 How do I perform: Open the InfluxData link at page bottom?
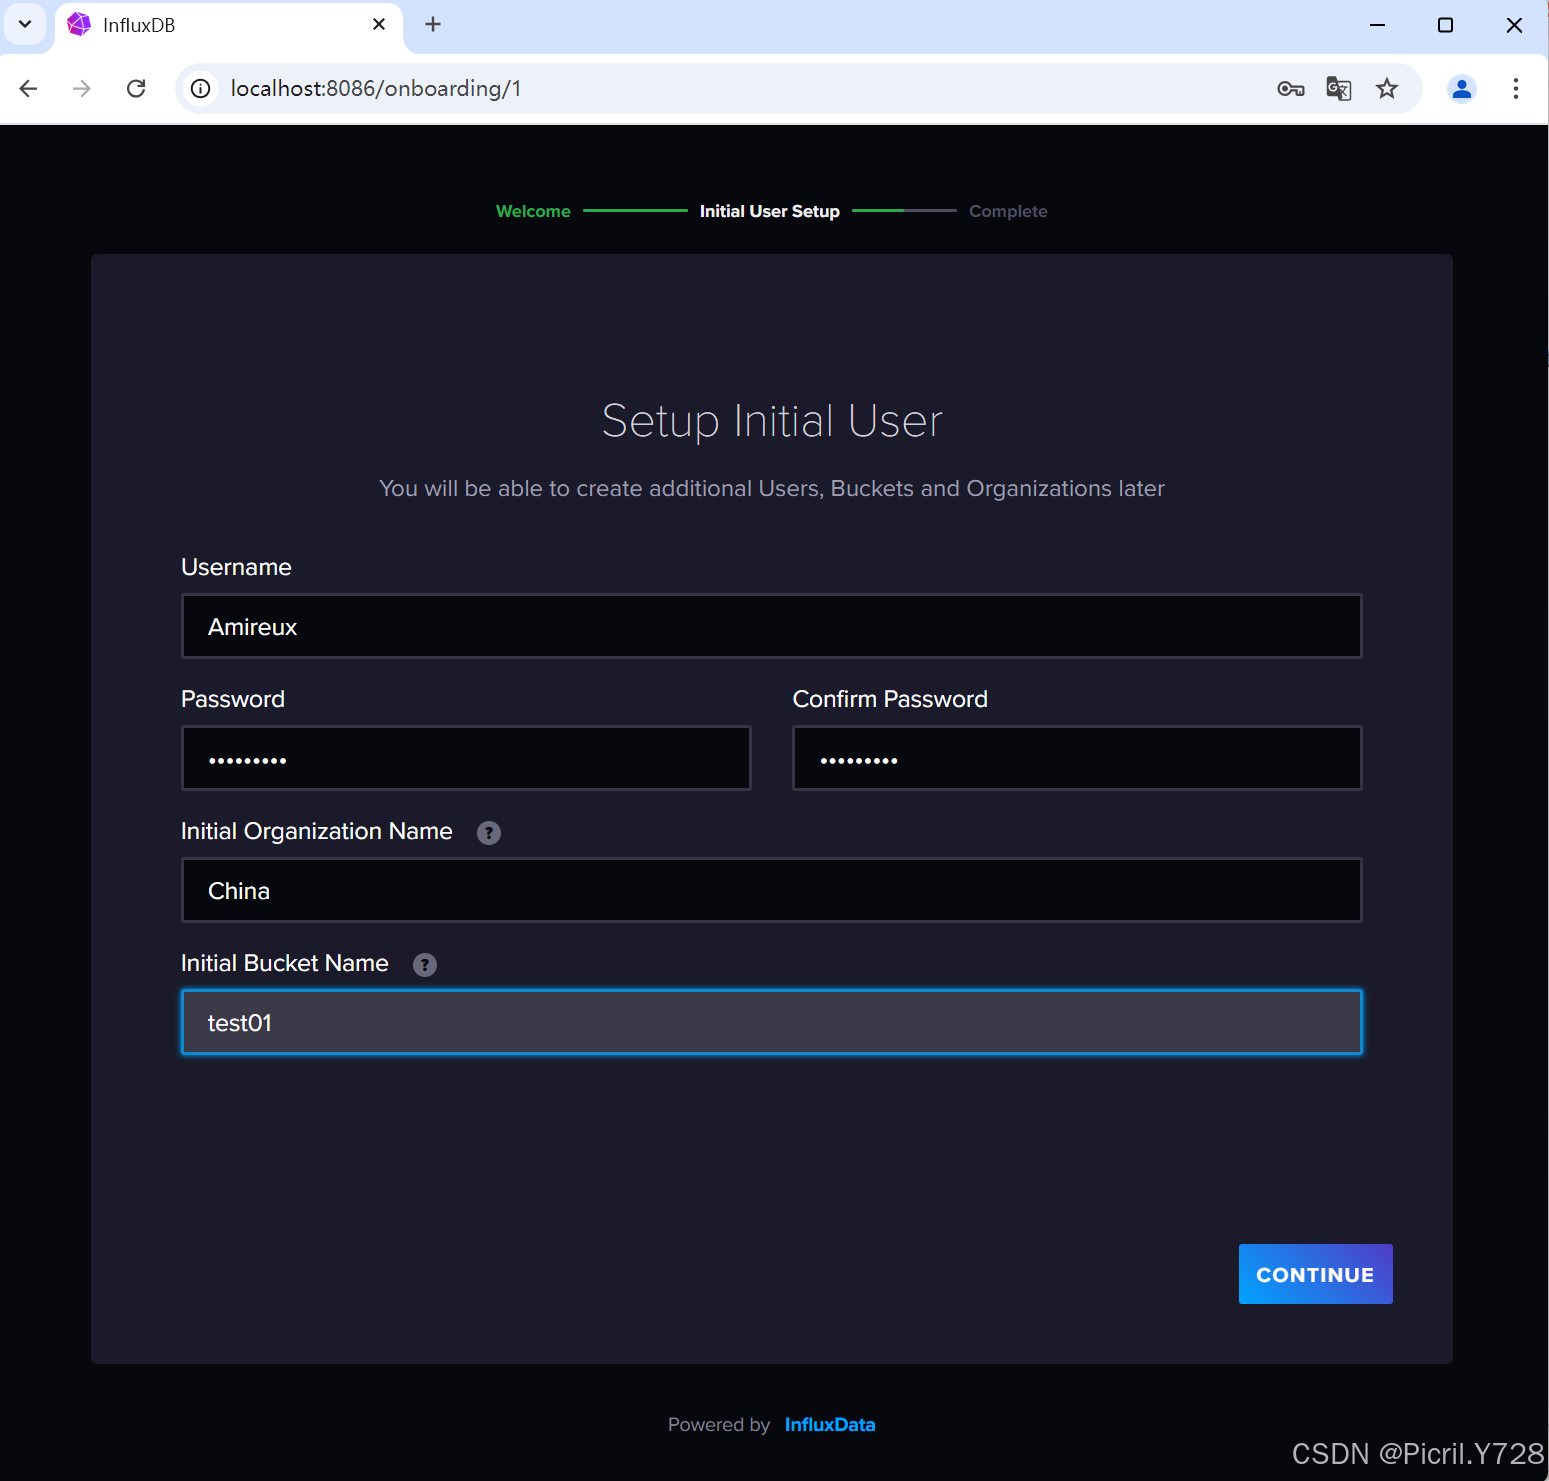830,1424
